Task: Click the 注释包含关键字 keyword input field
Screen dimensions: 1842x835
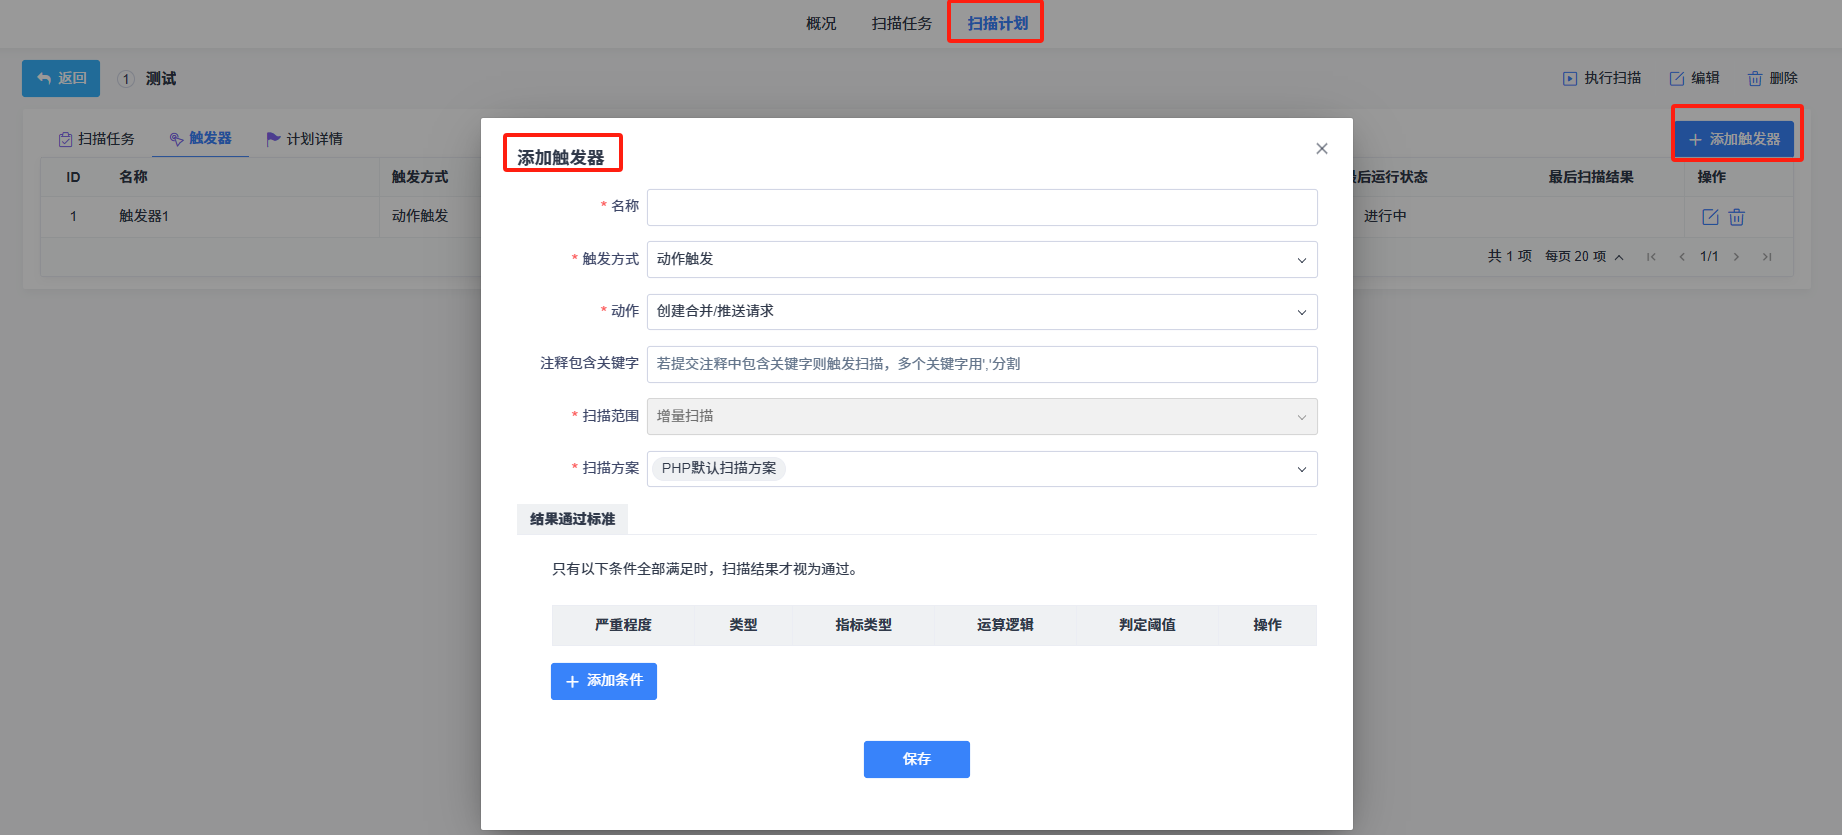Action: [x=981, y=364]
